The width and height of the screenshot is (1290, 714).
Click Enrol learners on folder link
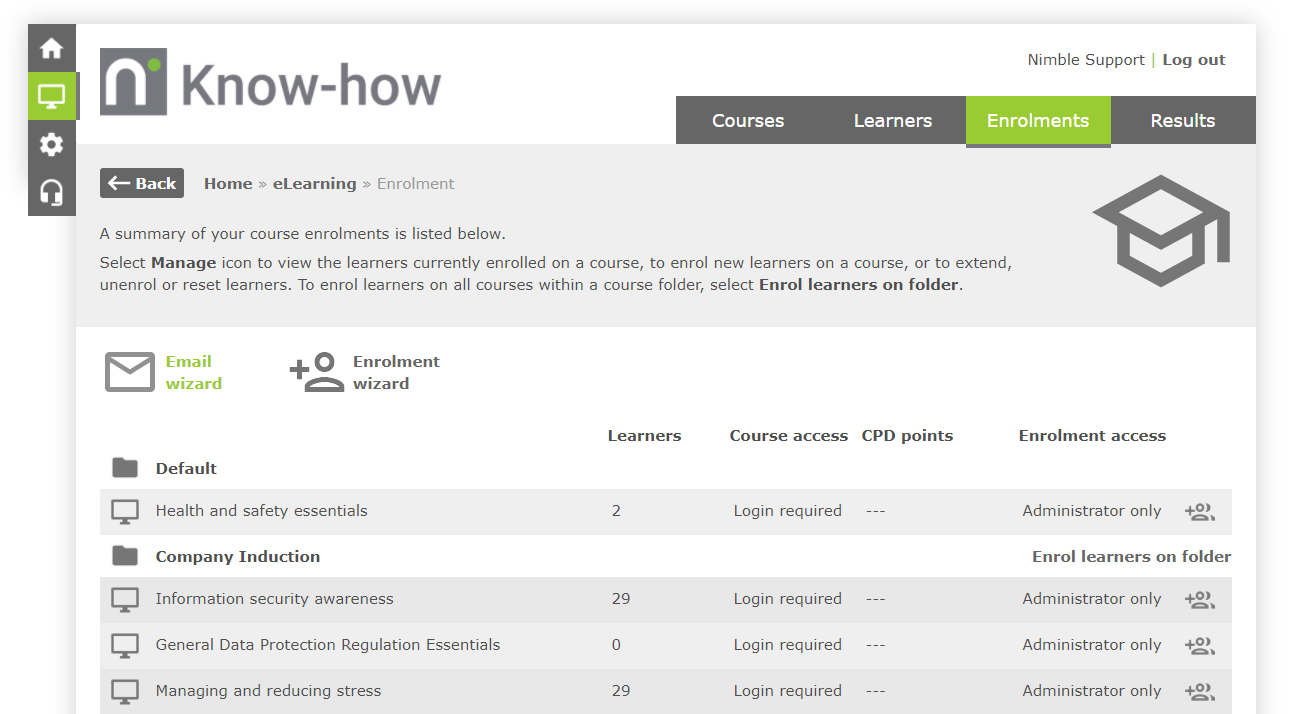coord(1131,557)
